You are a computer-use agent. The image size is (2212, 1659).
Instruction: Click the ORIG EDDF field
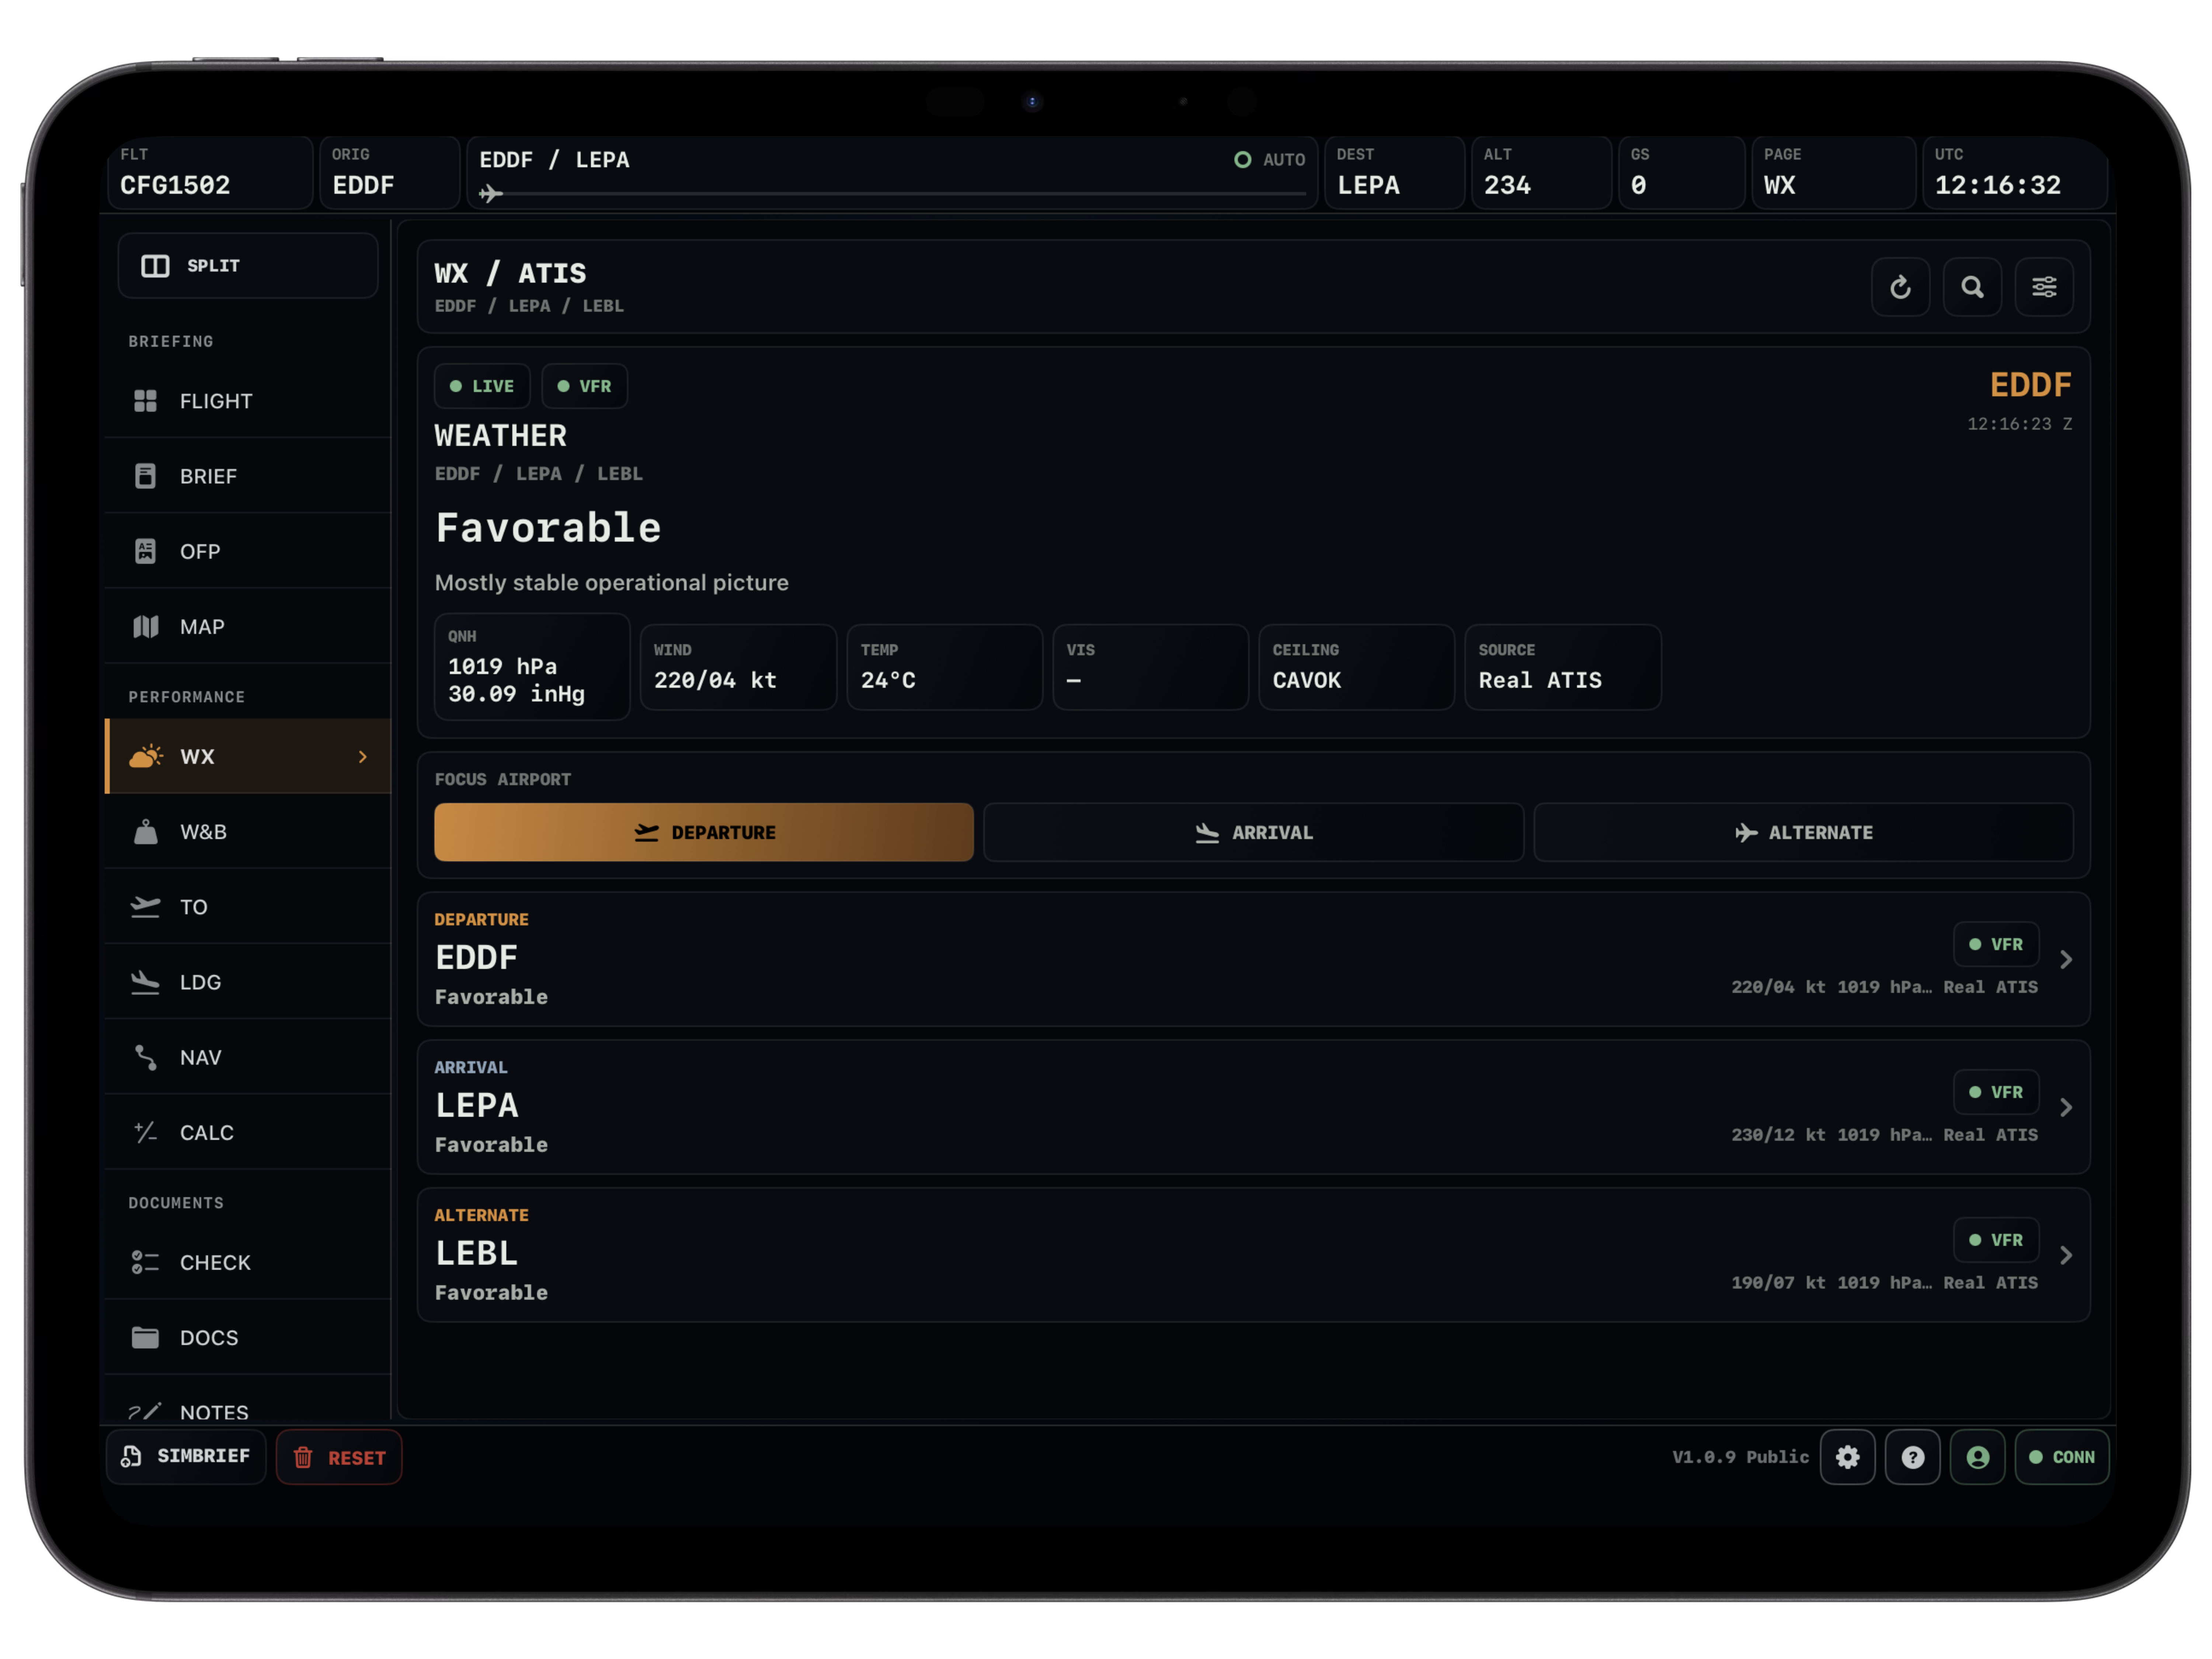coord(390,172)
